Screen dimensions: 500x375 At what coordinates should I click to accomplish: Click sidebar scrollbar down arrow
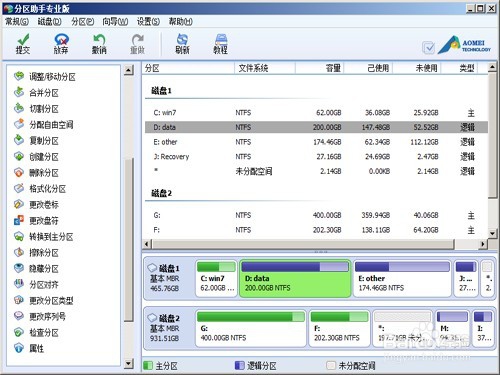pos(128,363)
